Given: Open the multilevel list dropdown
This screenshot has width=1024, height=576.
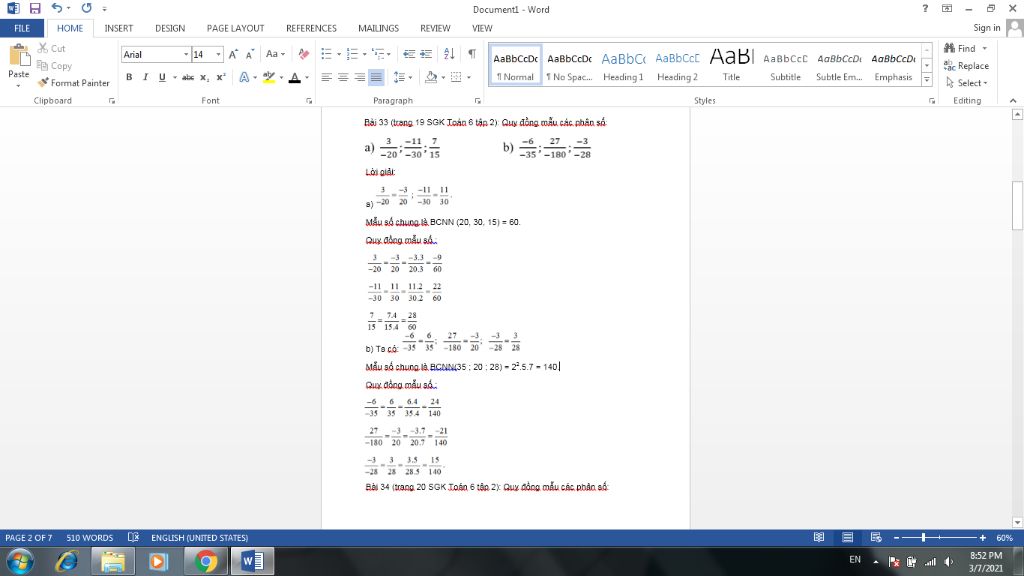Looking at the screenshot, I should click(389, 54).
